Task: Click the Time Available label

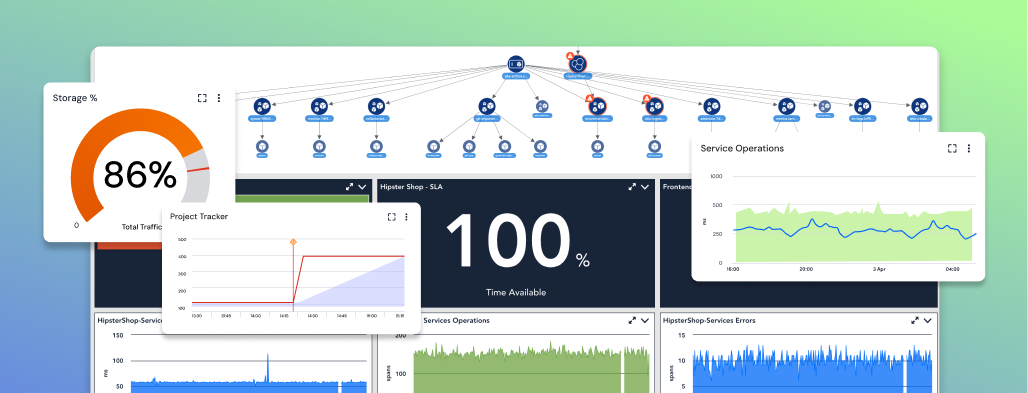Action: point(516,293)
